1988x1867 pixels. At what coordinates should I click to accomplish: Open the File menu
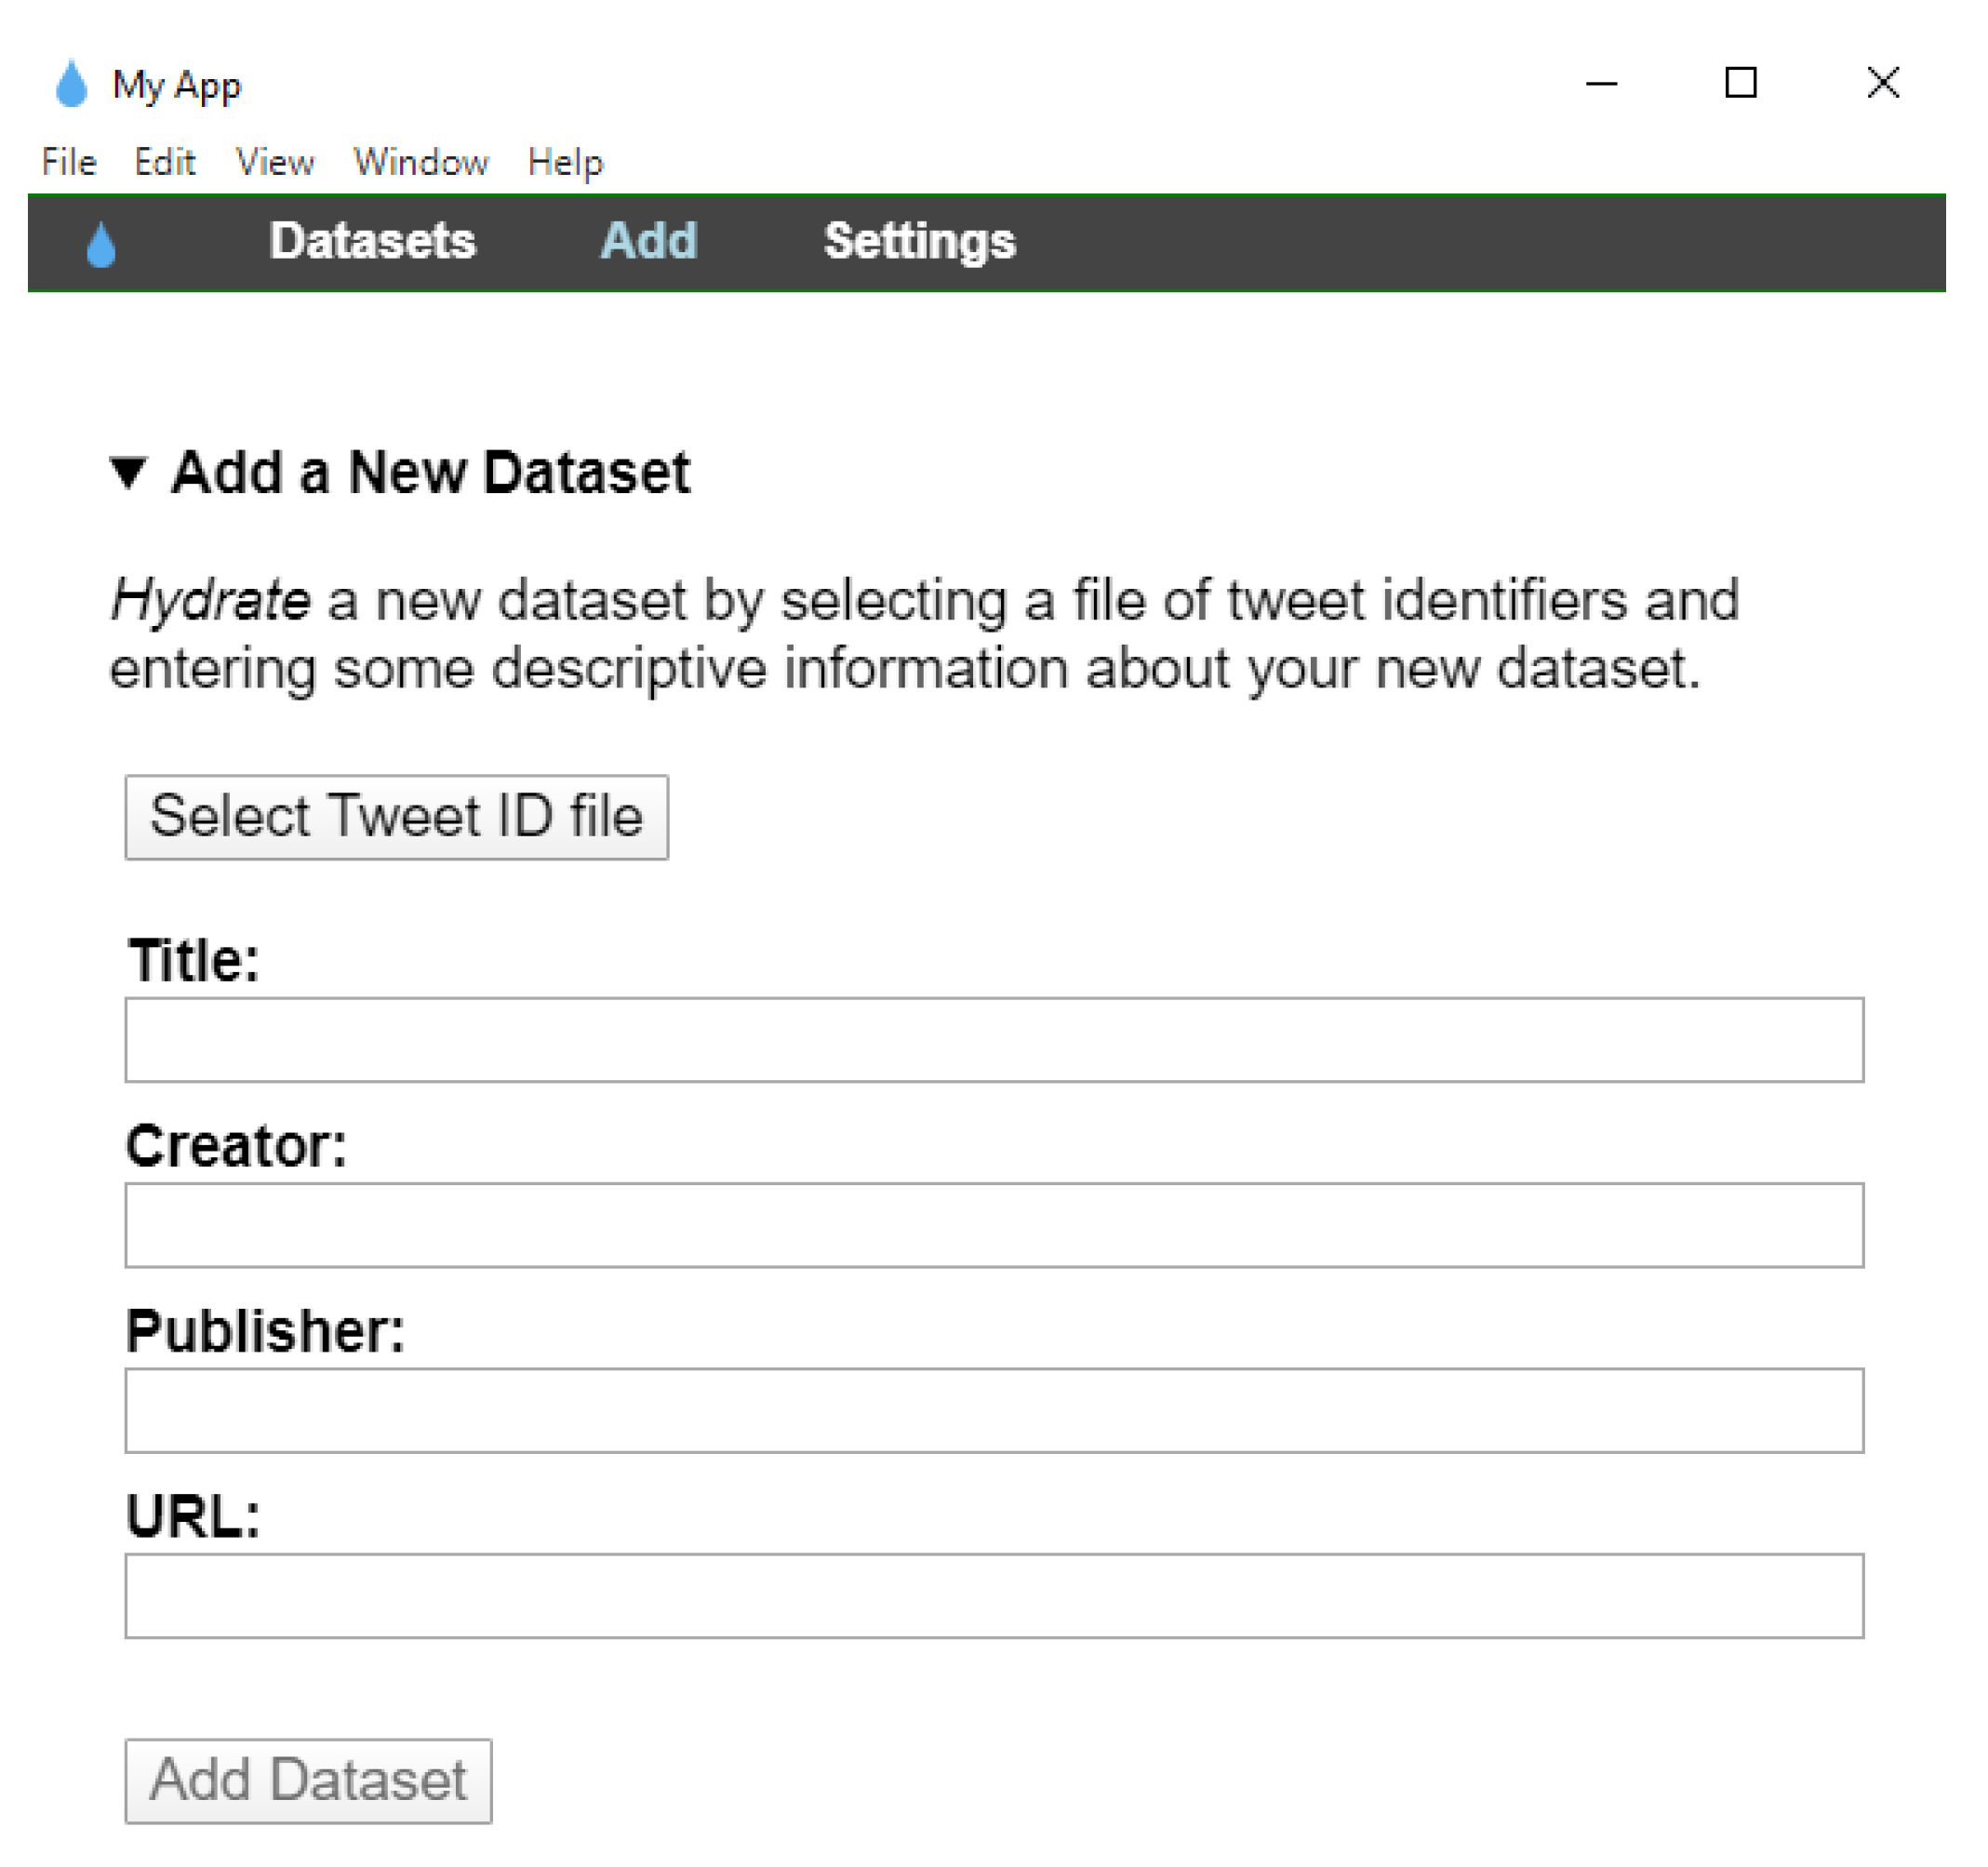pos(69,162)
